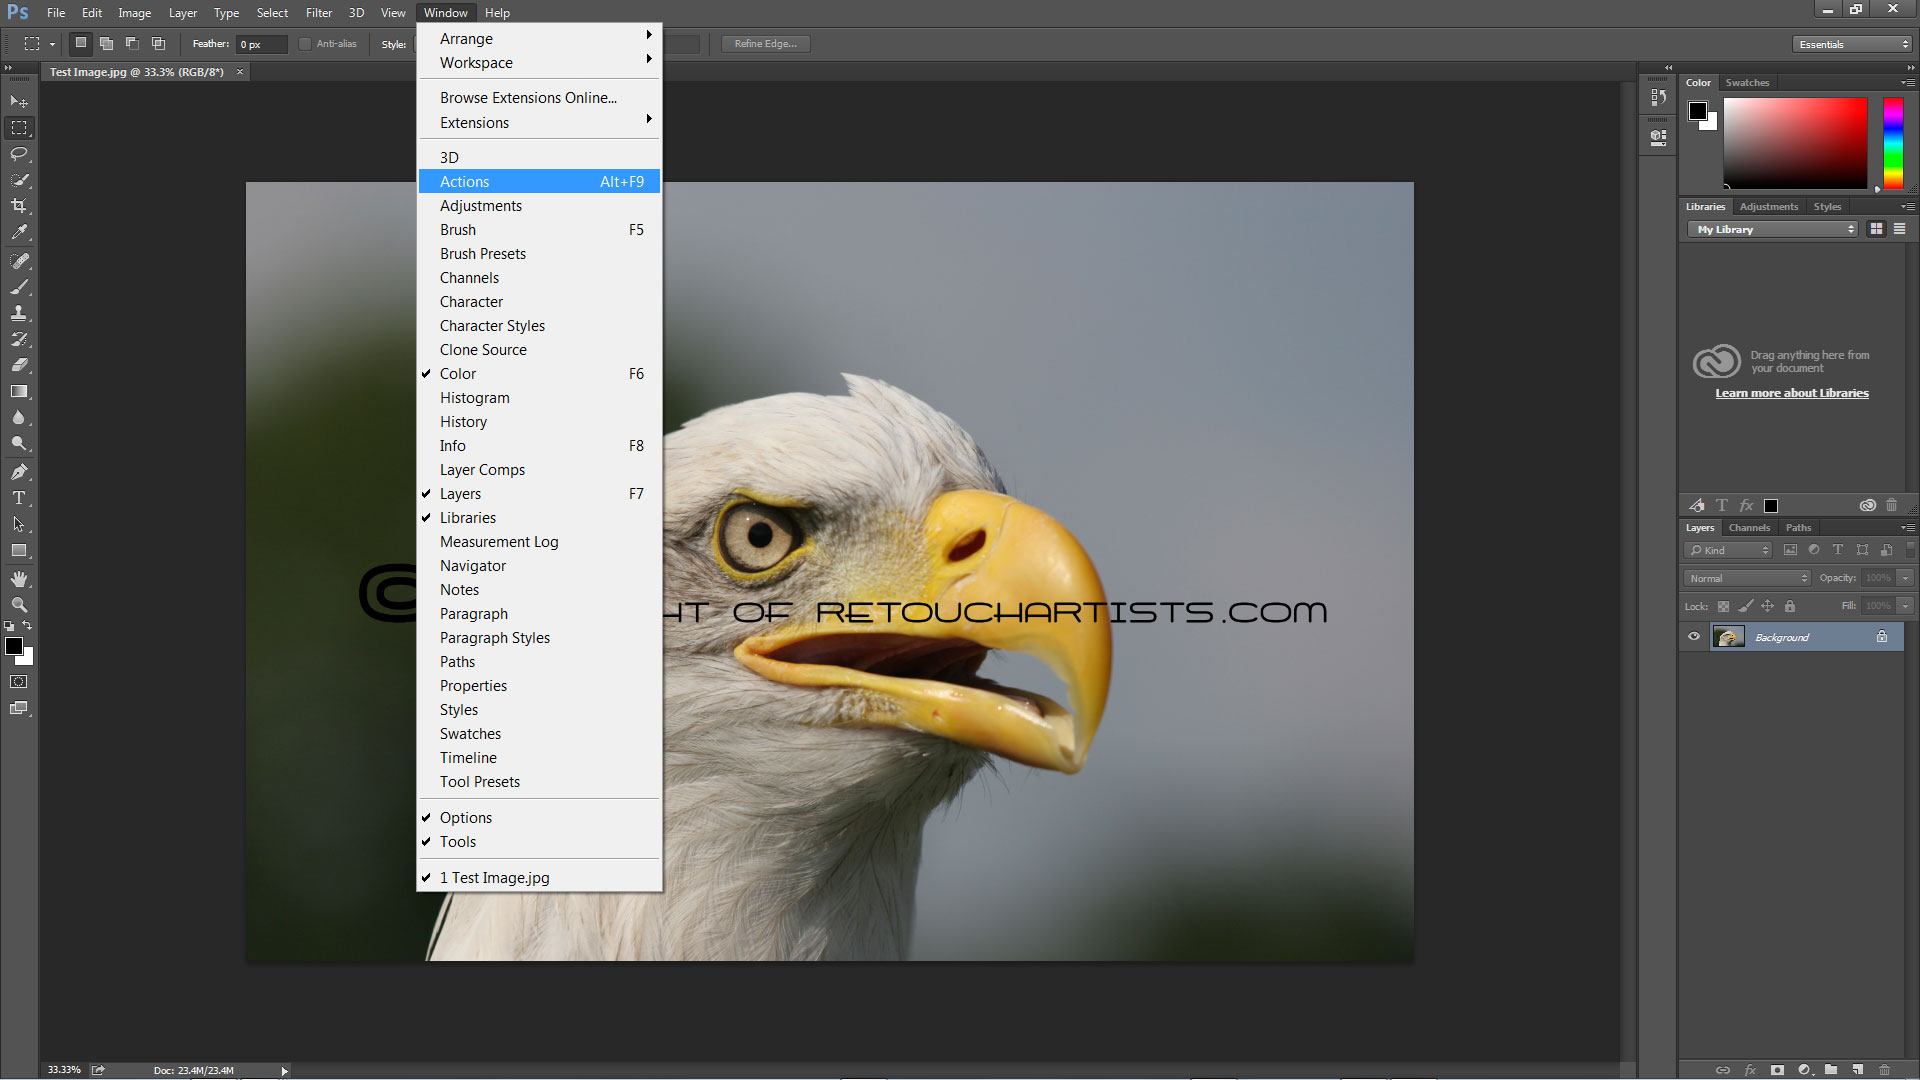The width and height of the screenshot is (1920, 1080).
Task: Select Add to selection mode button
Action: pyautogui.click(x=106, y=44)
